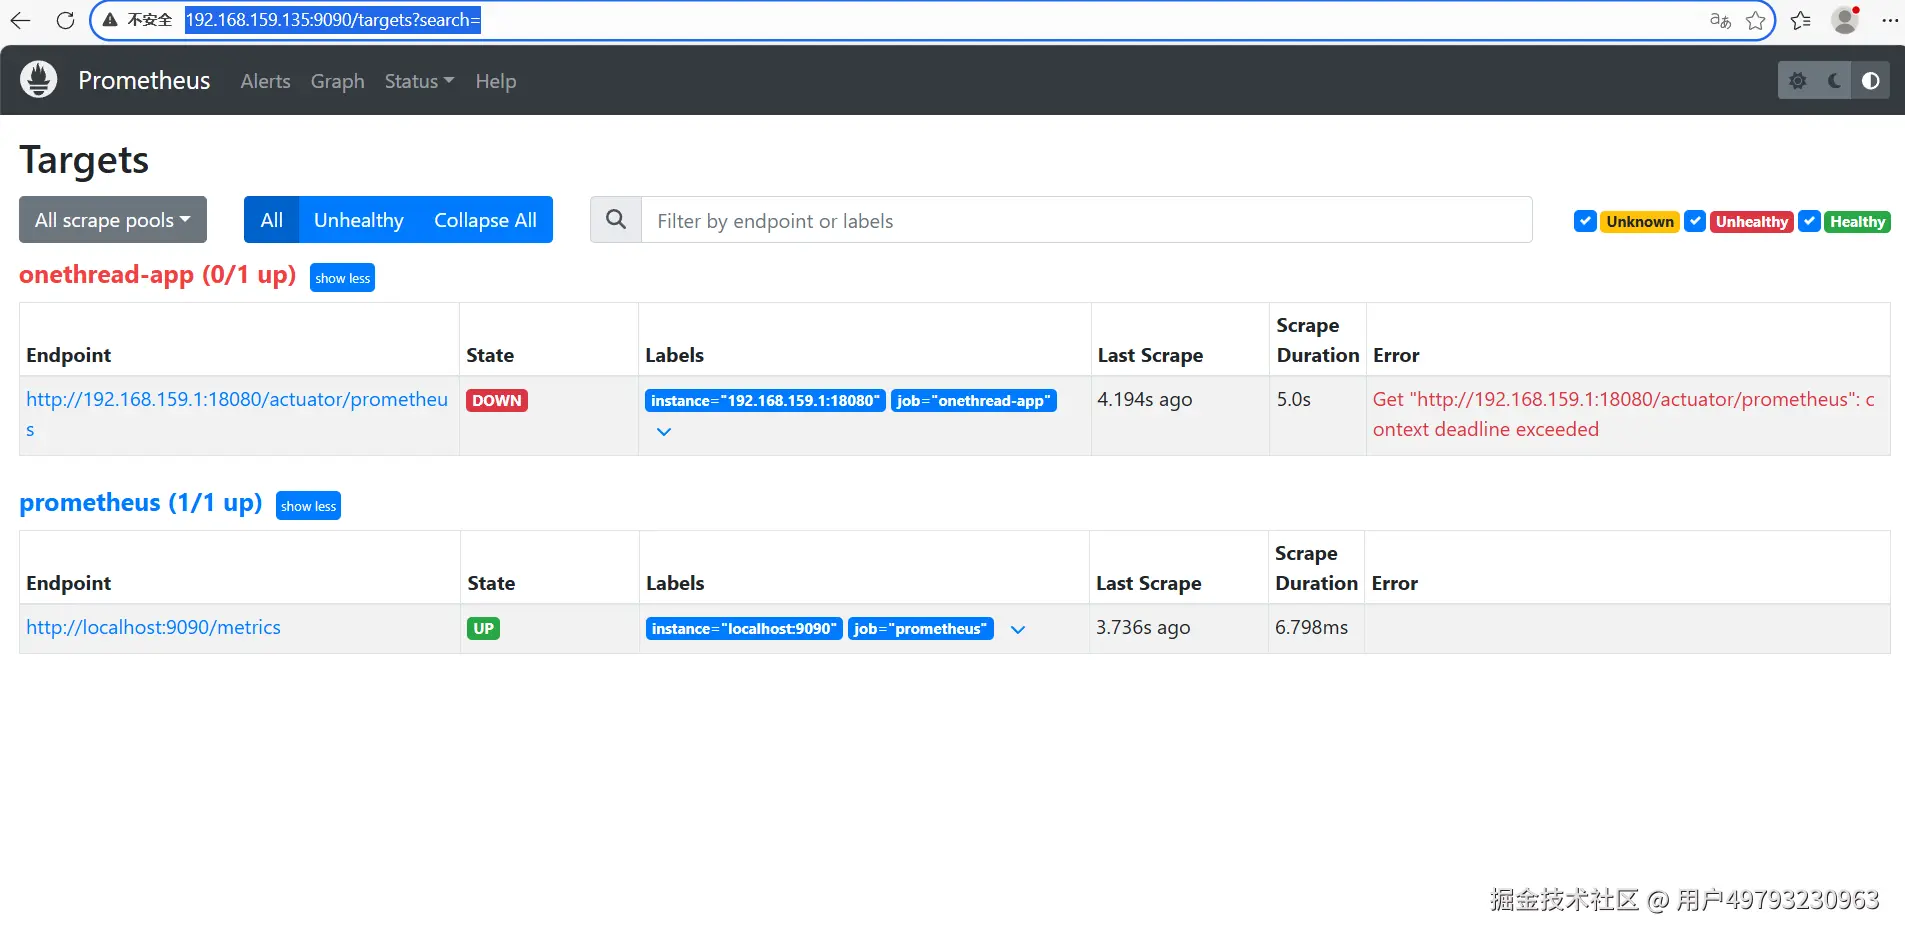Collapse prometheus pool with show less
Viewport: 1905px width, 939px height.
click(x=308, y=506)
